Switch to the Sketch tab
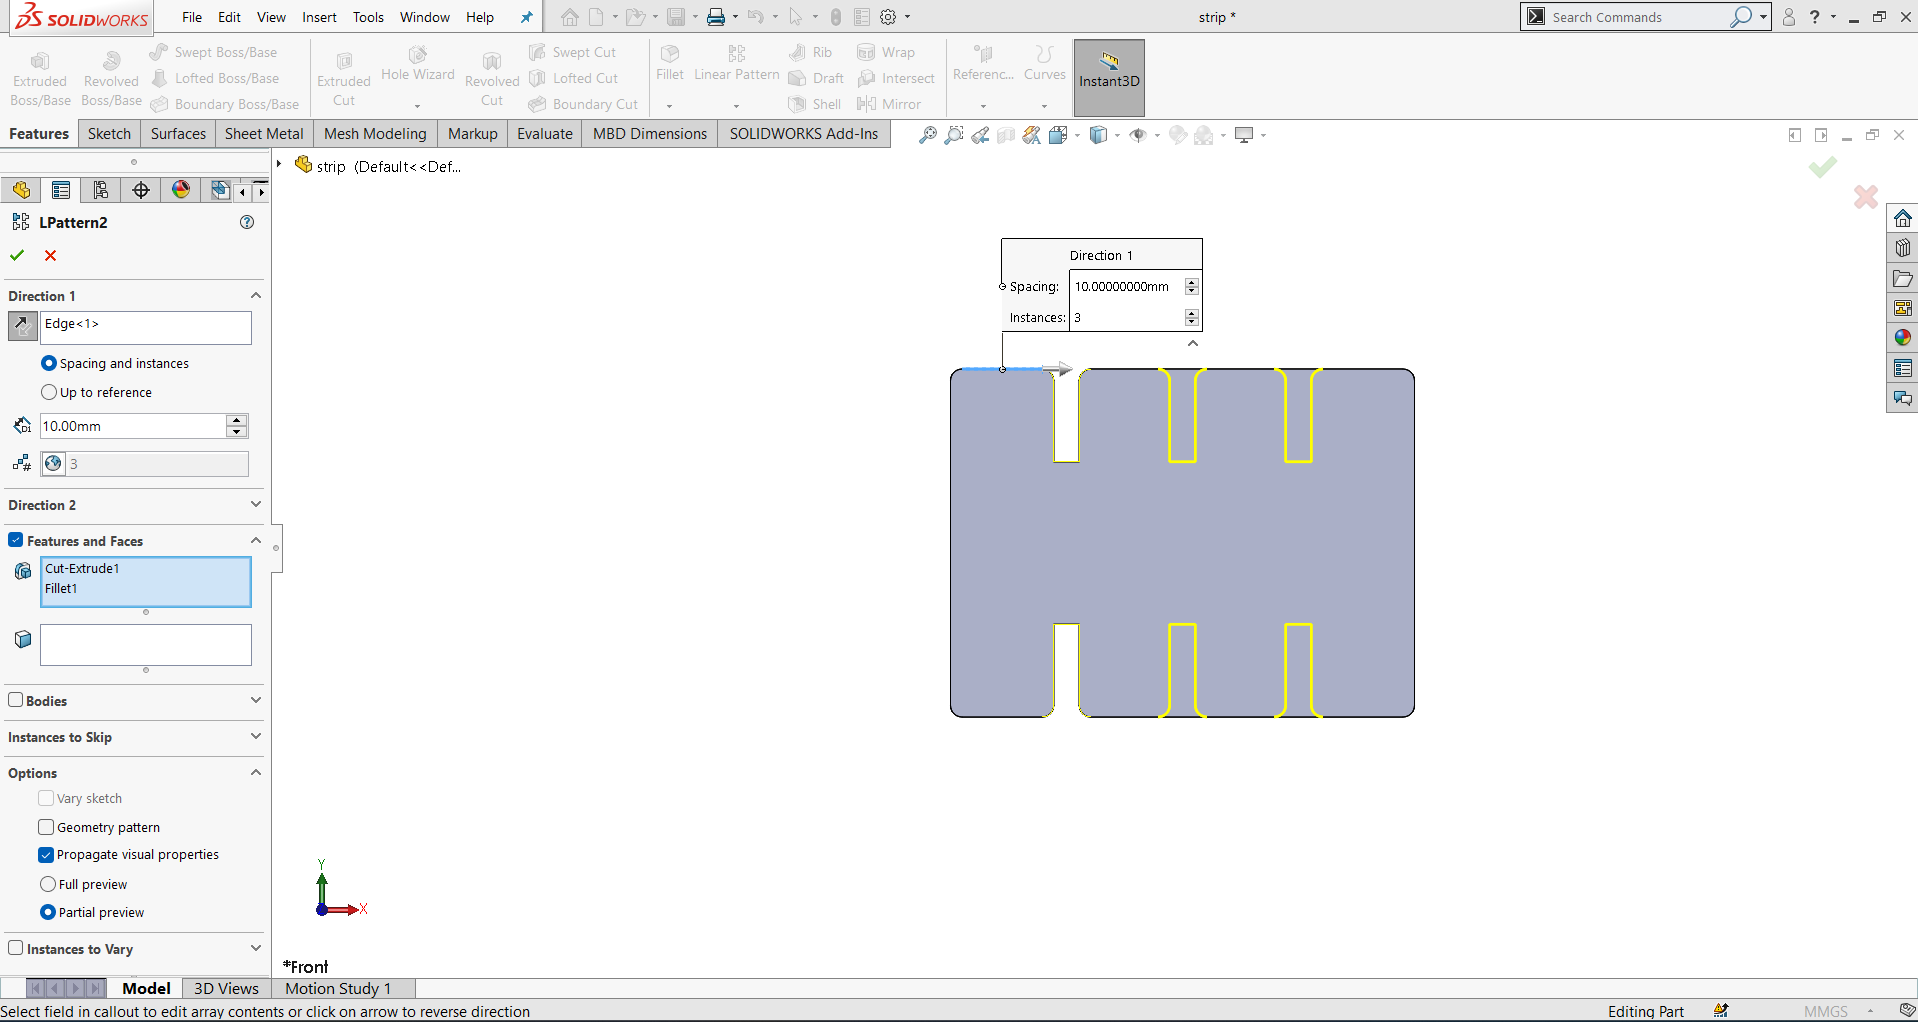This screenshot has height=1022, width=1918. 109,134
